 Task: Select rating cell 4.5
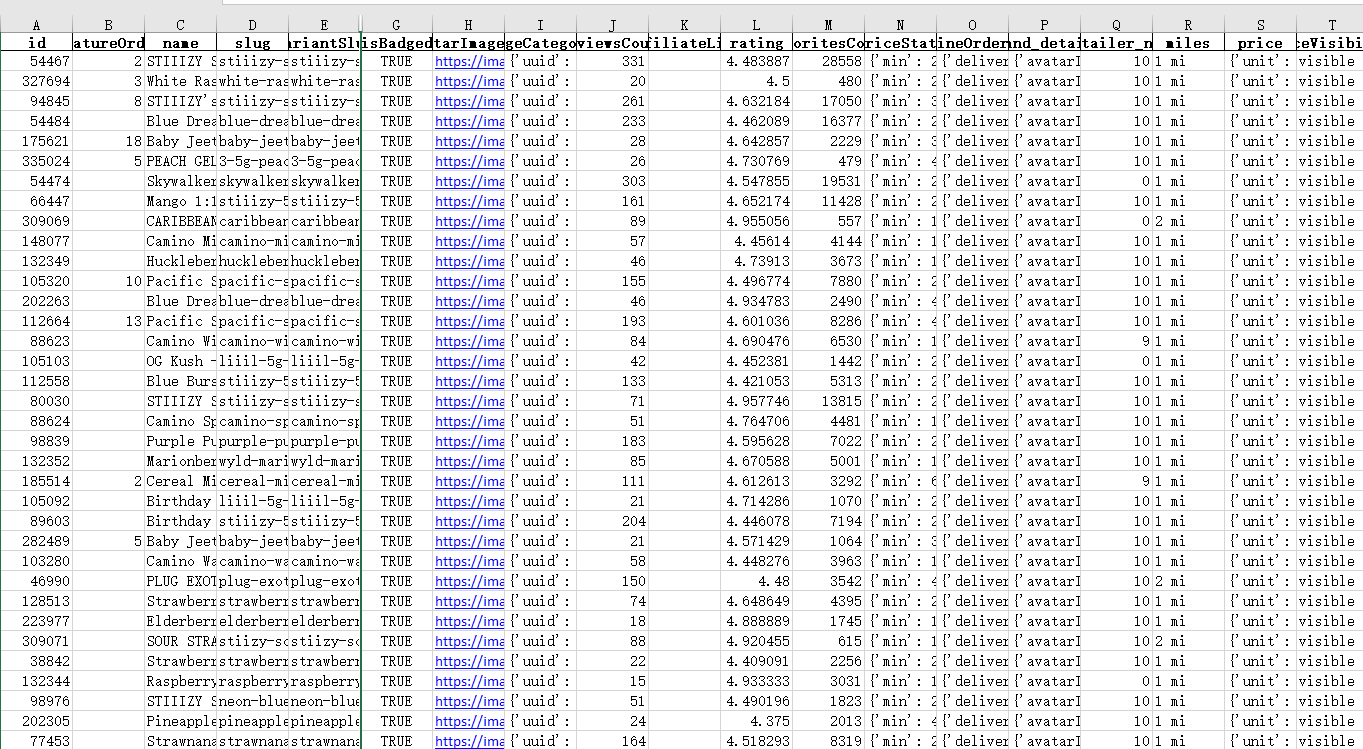[x=756, y=81]
